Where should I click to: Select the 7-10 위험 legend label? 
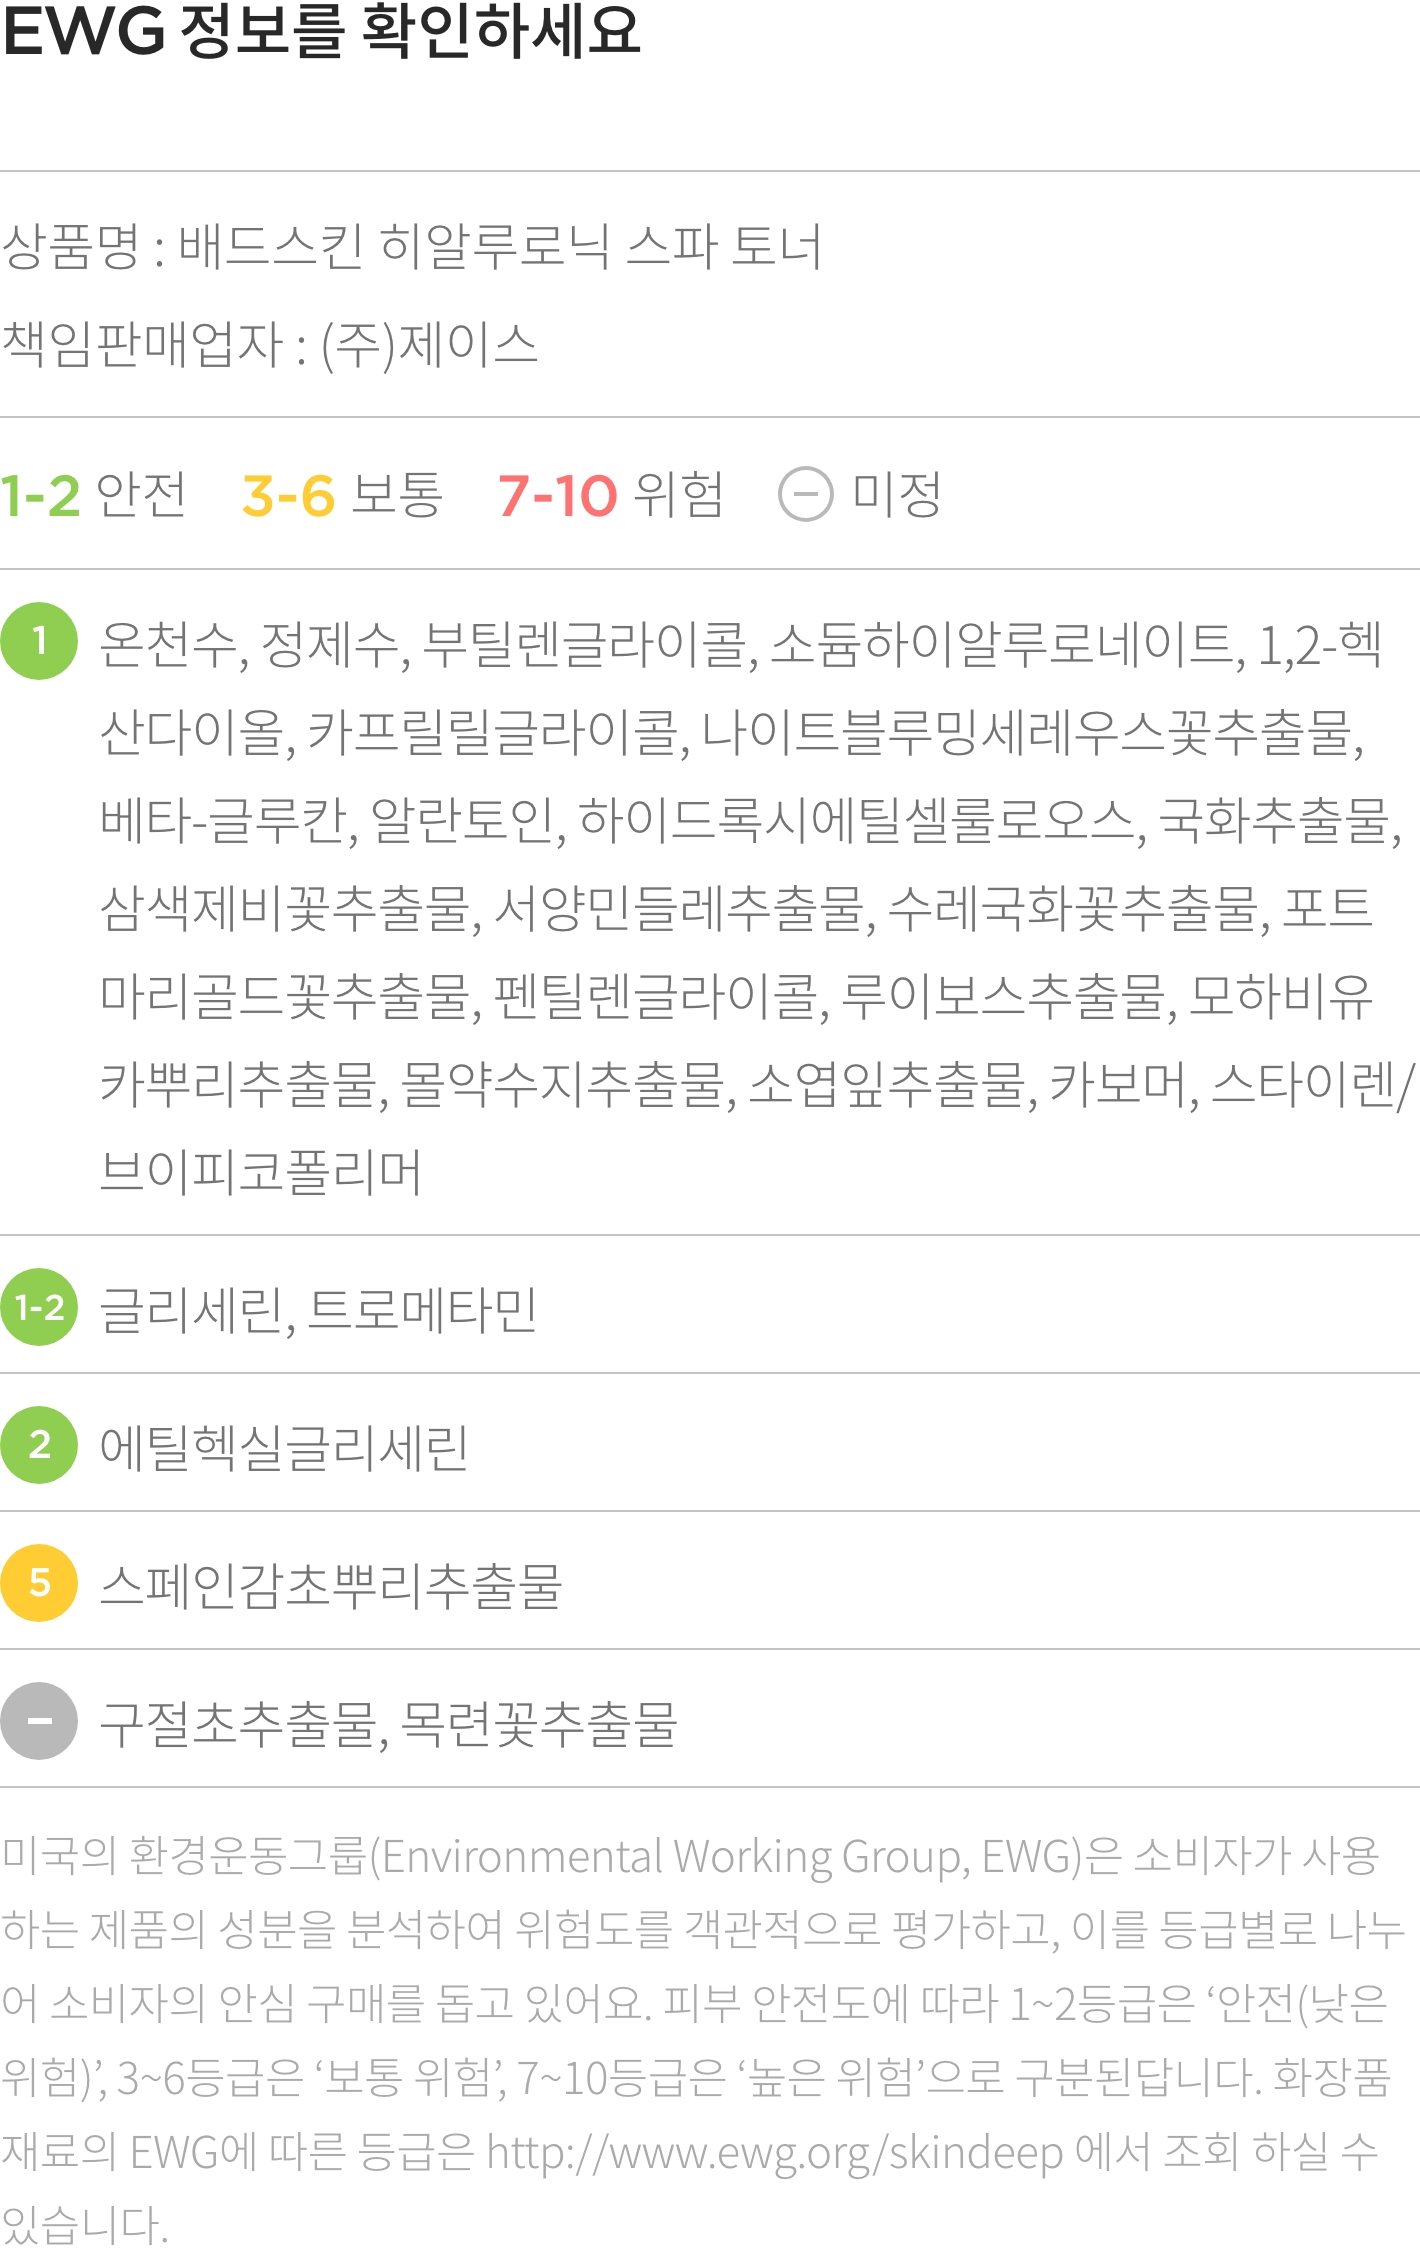610,494
